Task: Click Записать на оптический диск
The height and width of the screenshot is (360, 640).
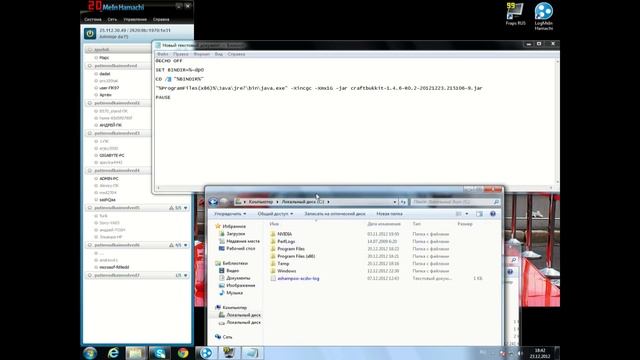Action: (335, 213)
